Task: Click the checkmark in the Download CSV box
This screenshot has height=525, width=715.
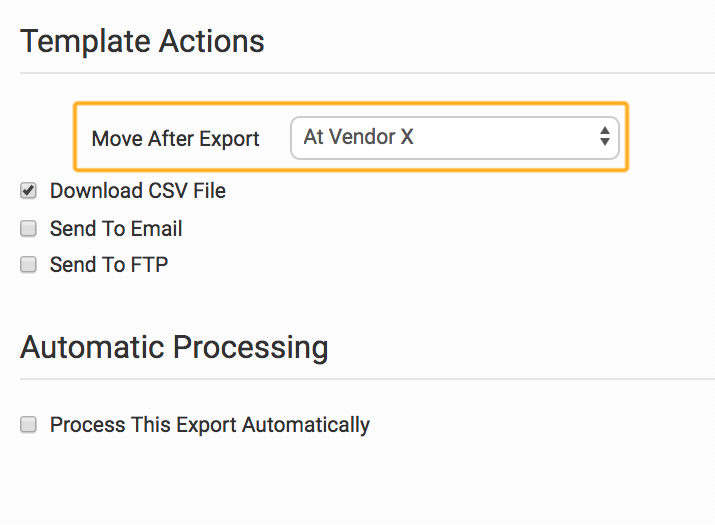Action: click(x=29, y=190)
